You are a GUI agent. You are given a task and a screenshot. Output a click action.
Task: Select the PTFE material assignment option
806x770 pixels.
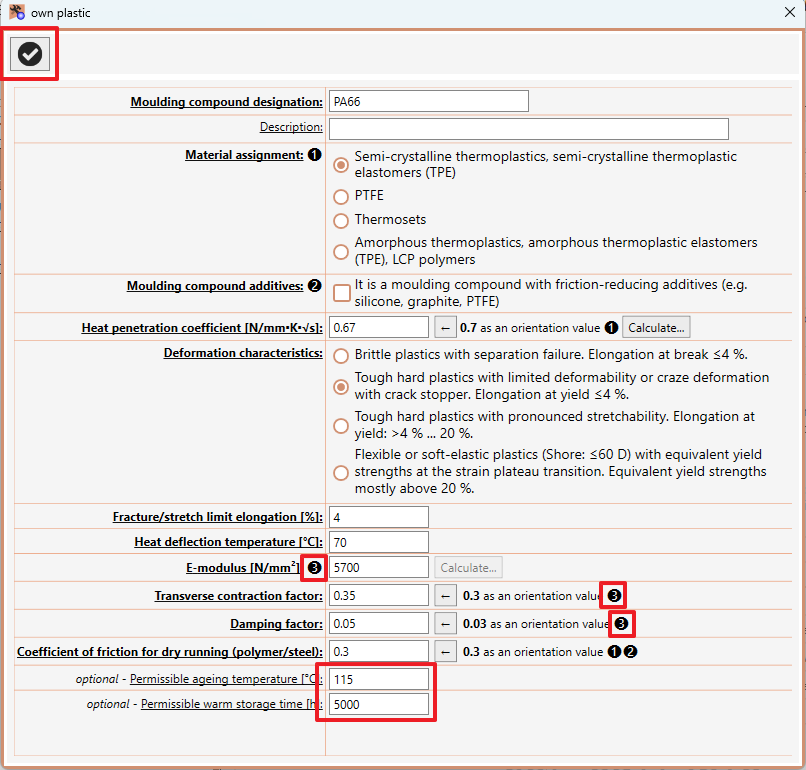click(341, 196)
